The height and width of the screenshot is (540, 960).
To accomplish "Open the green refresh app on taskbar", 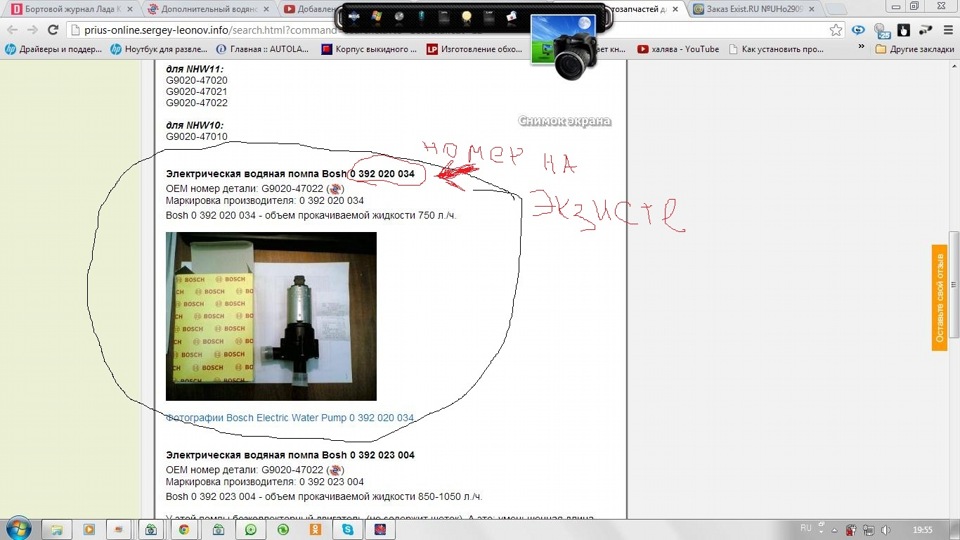I will tap(283, 530).
